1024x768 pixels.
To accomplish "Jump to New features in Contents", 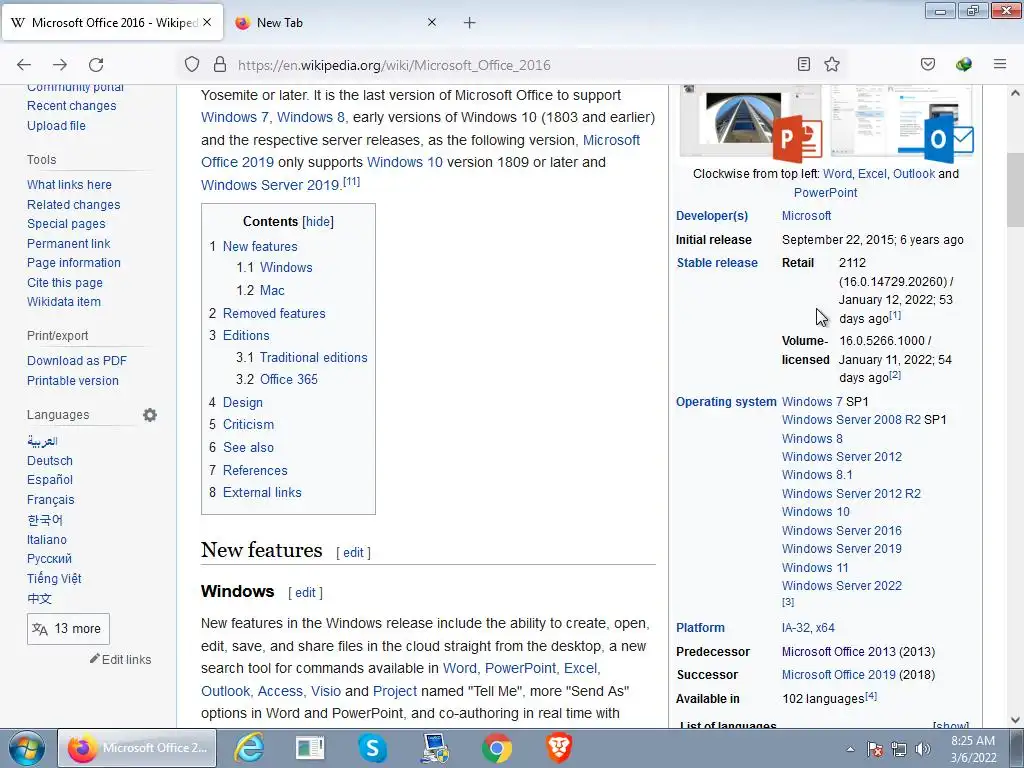I will tap(260, 246).
